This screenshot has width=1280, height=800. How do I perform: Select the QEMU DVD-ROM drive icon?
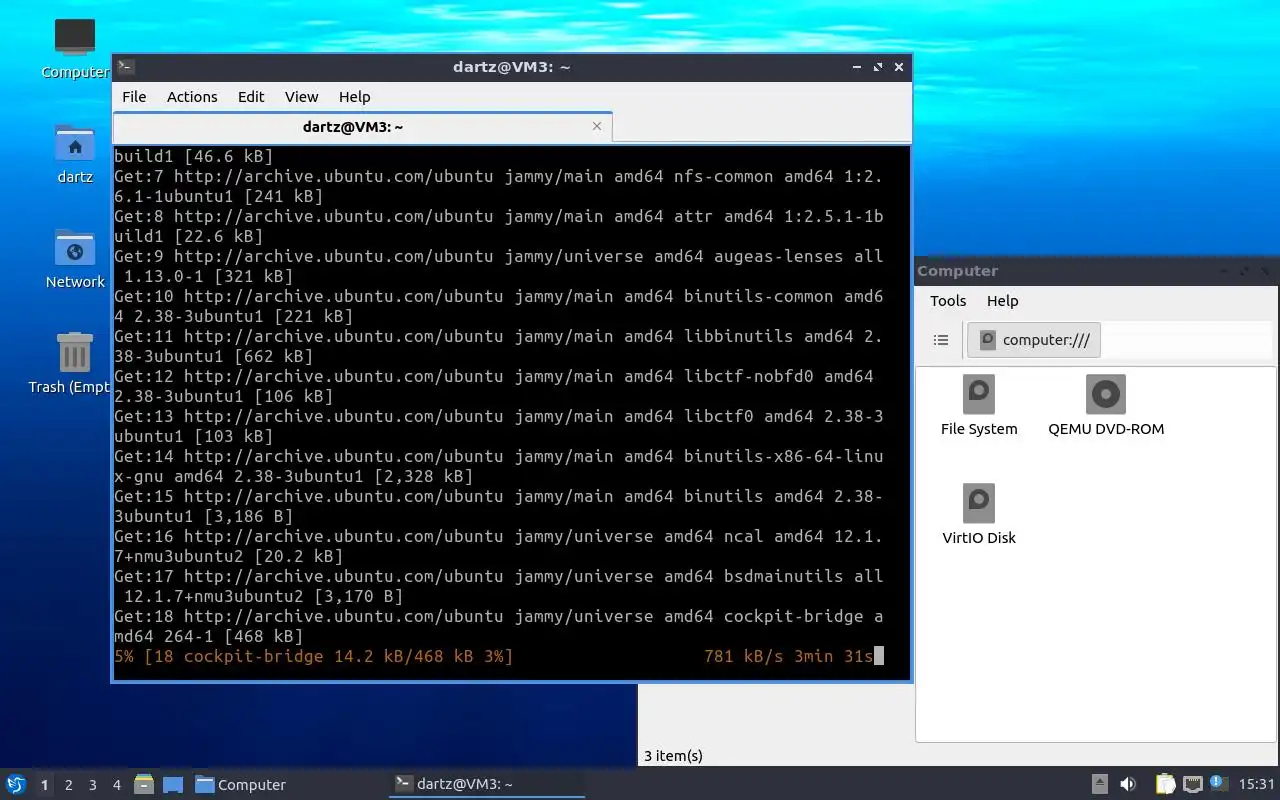[1106, 406]
